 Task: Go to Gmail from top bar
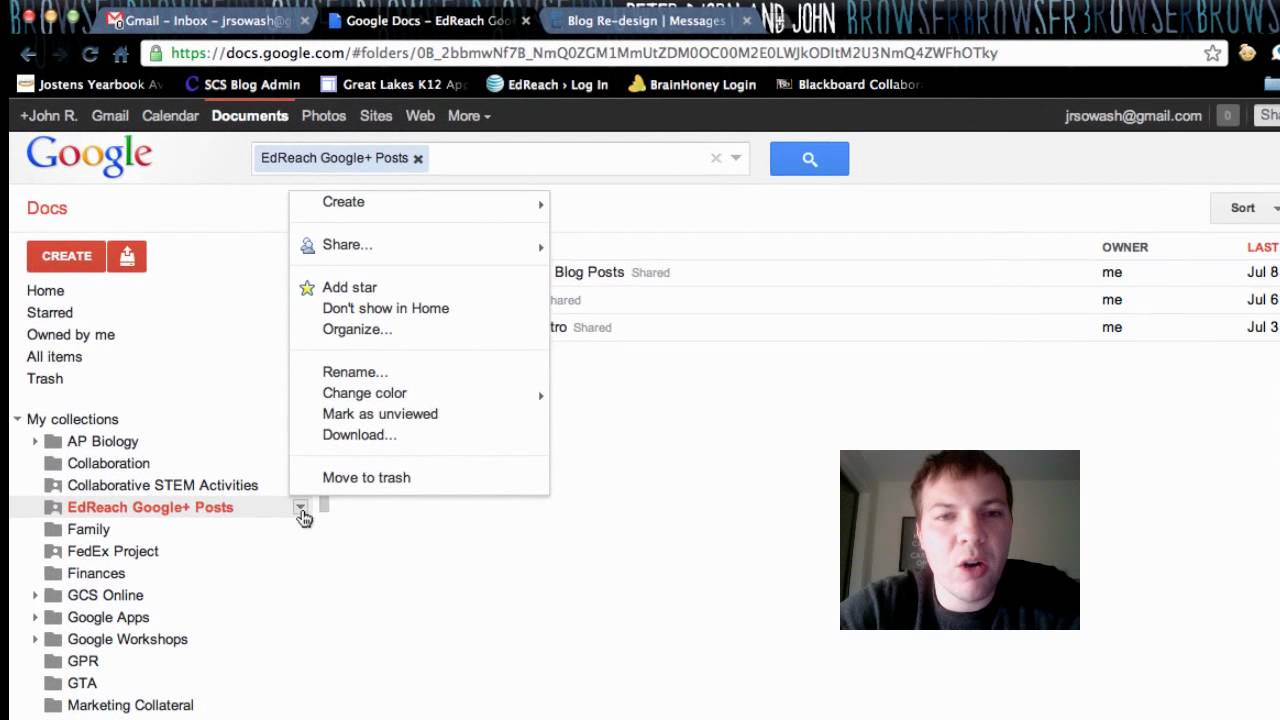[x=110, y=116]
